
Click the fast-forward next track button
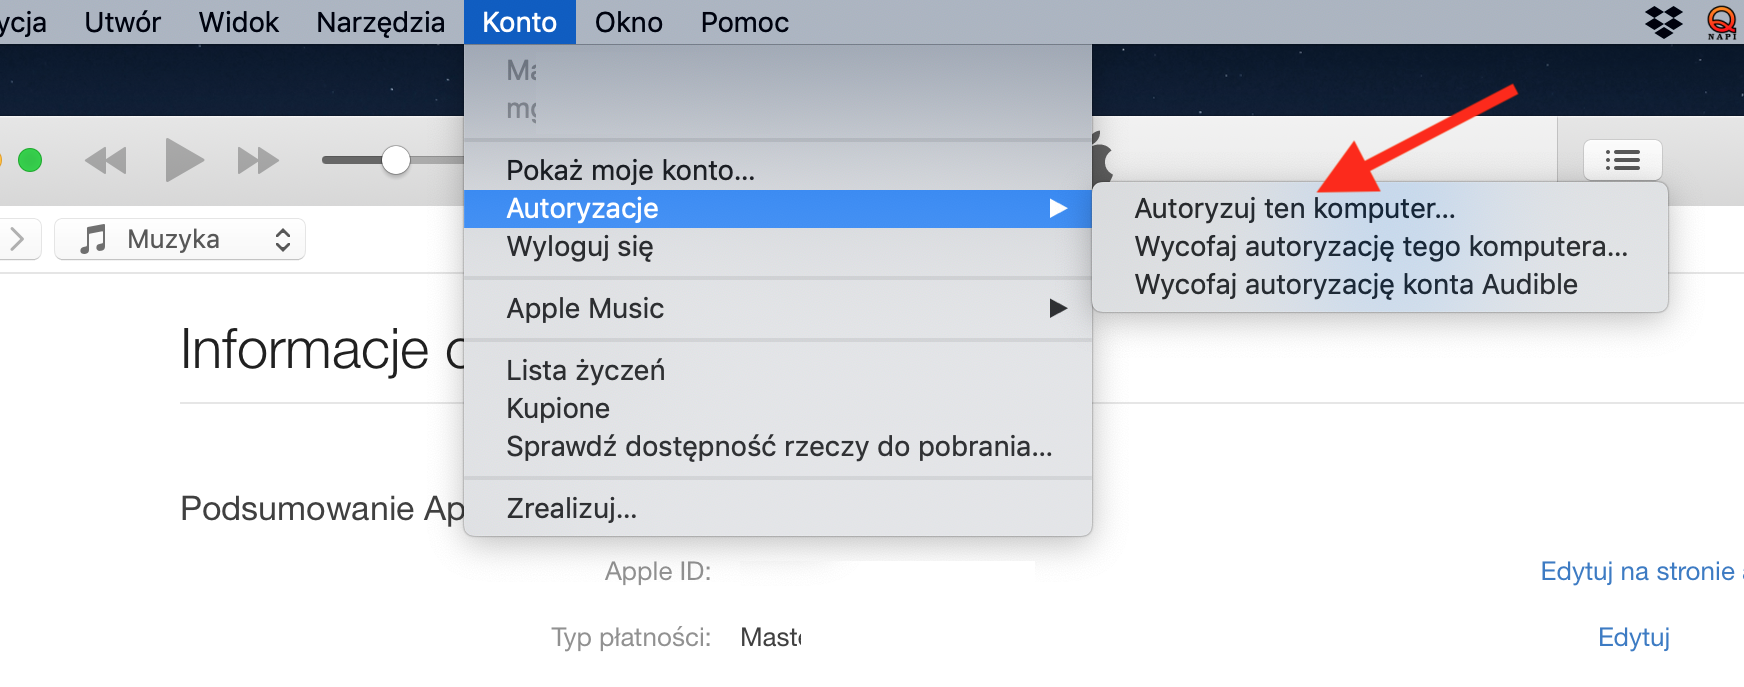tap(258, 160)
